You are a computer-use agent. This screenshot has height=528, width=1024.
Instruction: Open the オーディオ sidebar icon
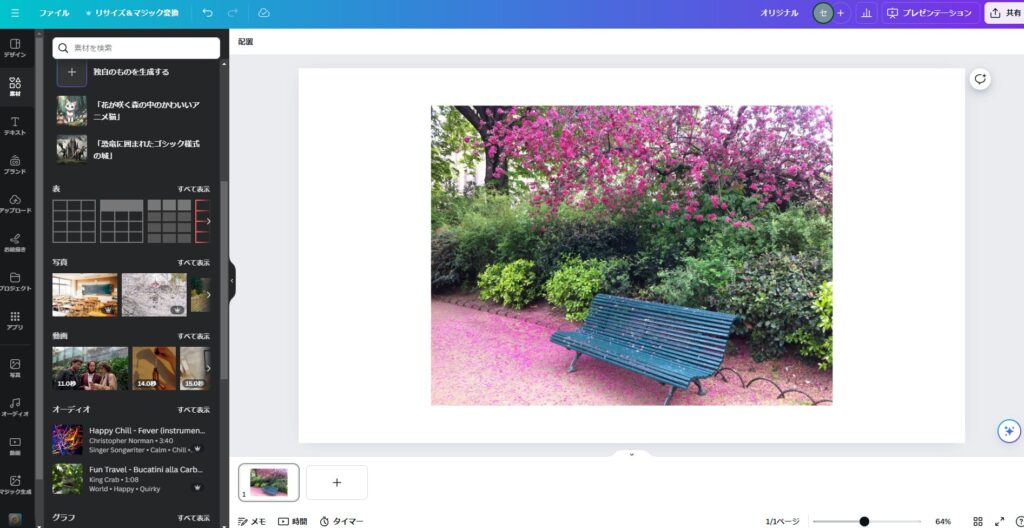pos(15,407)
